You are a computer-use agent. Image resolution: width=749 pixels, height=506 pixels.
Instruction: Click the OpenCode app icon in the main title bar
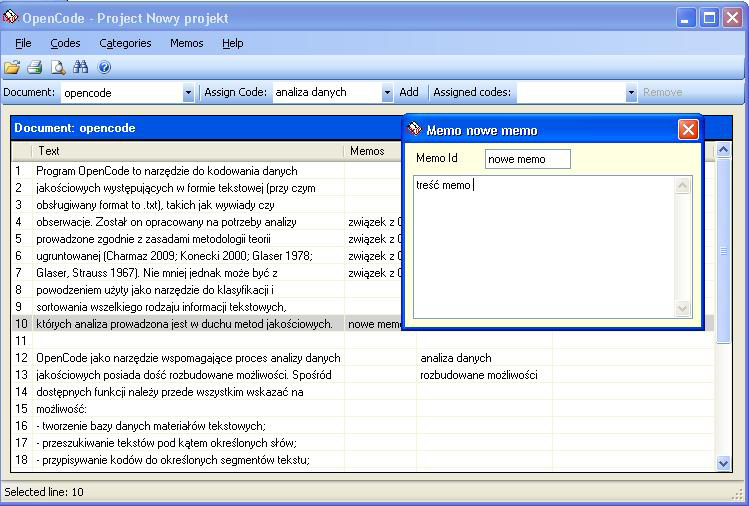[x=11, y=18]
